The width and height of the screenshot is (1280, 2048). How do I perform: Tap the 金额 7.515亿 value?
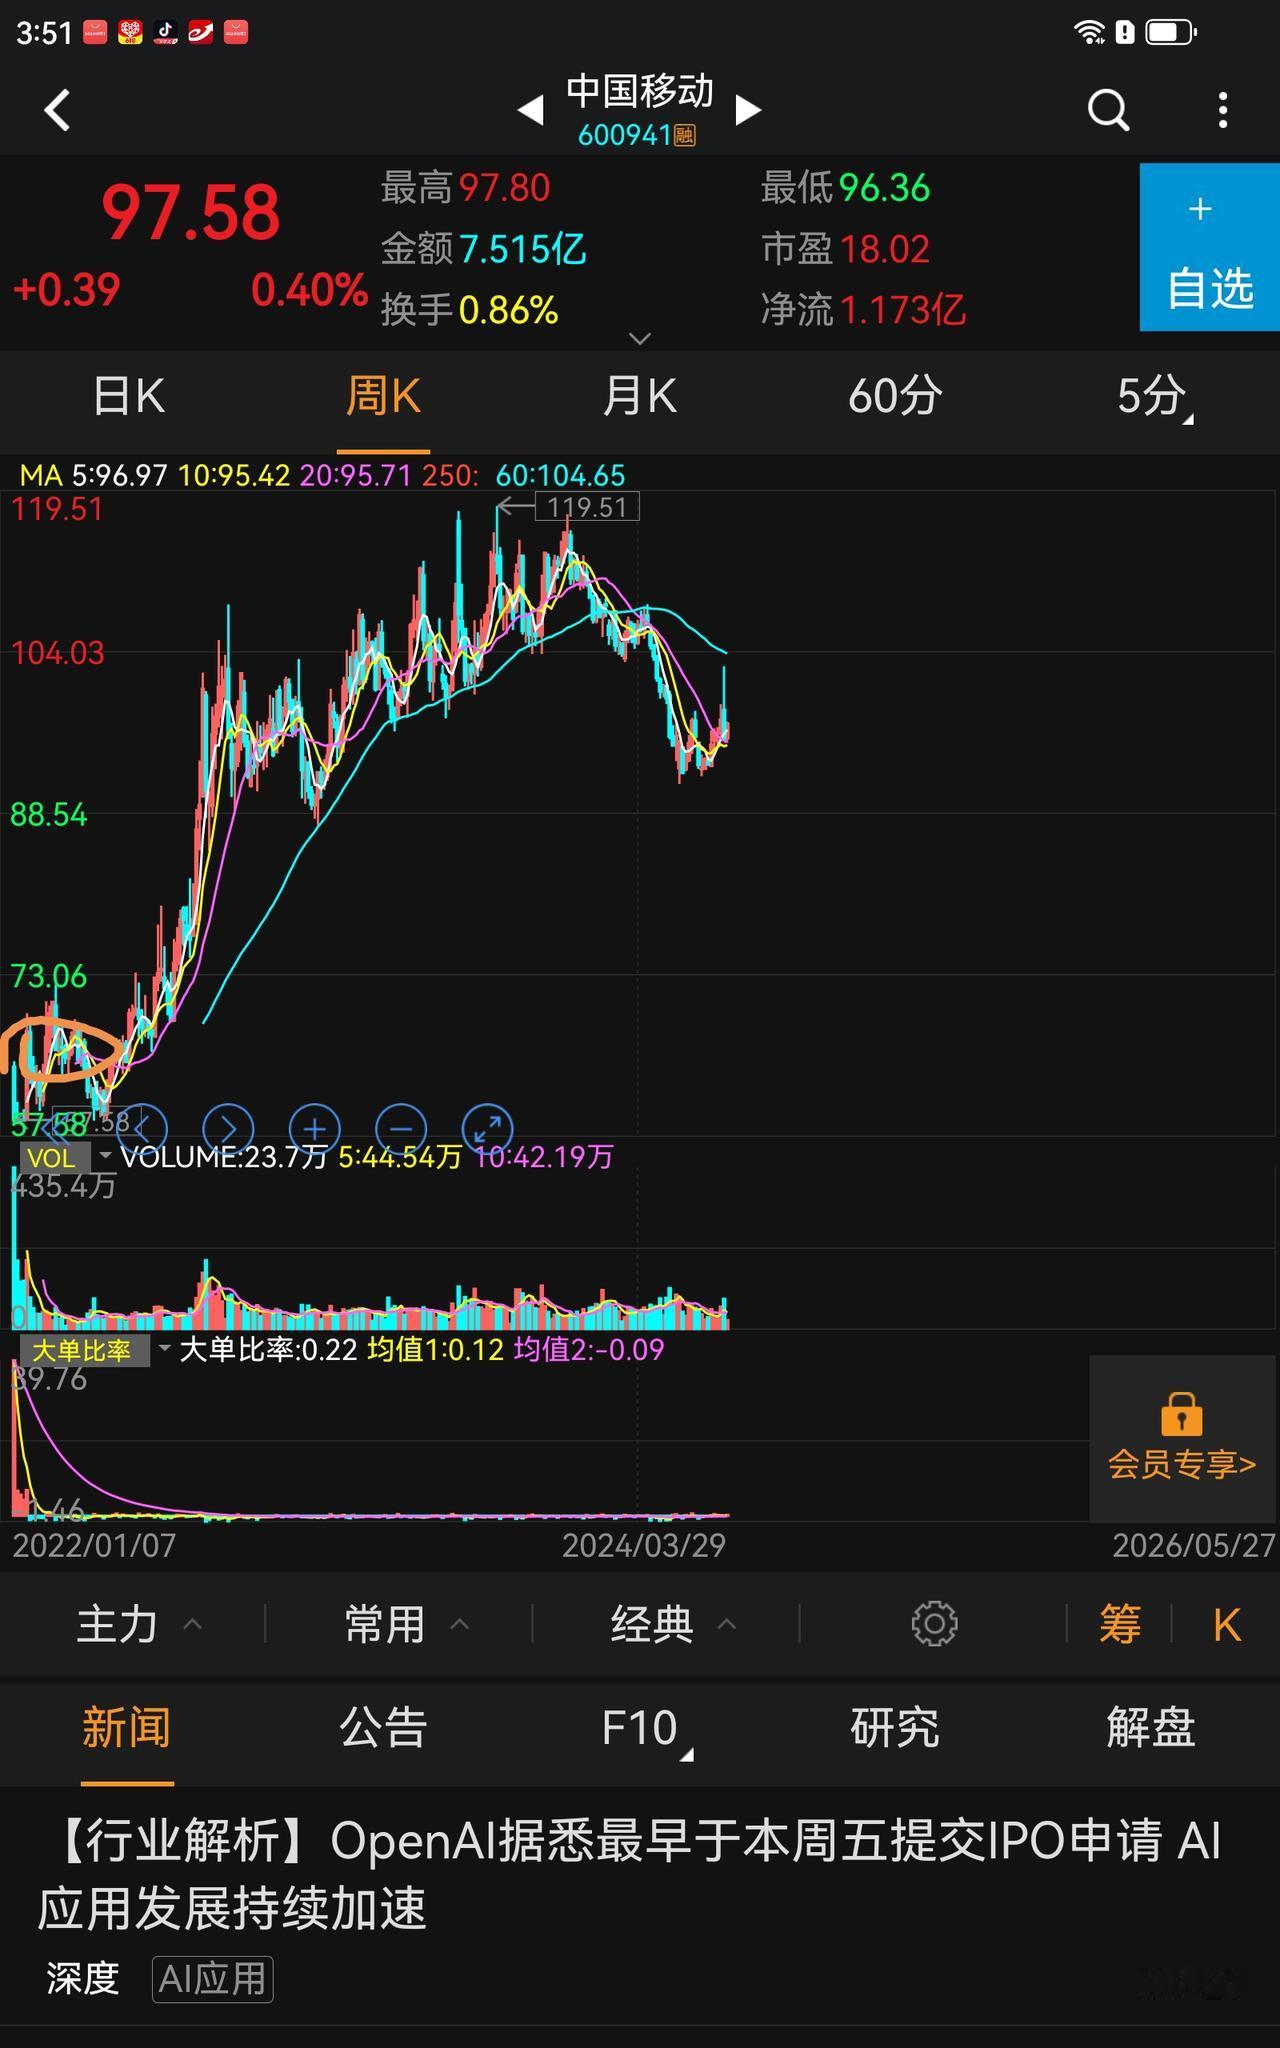483,249
